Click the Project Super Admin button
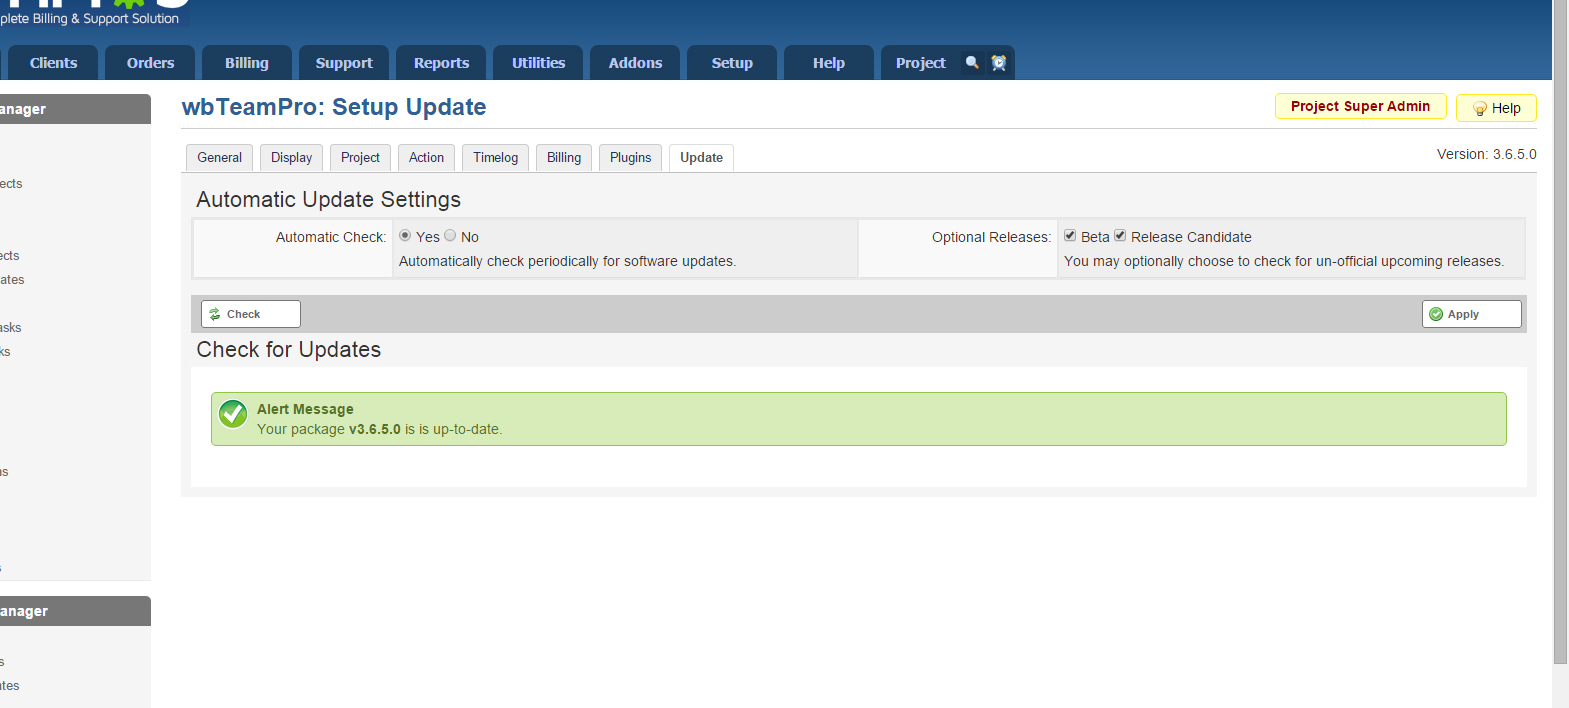This screenshot has width=1569, height=708. click(1360, 106)
